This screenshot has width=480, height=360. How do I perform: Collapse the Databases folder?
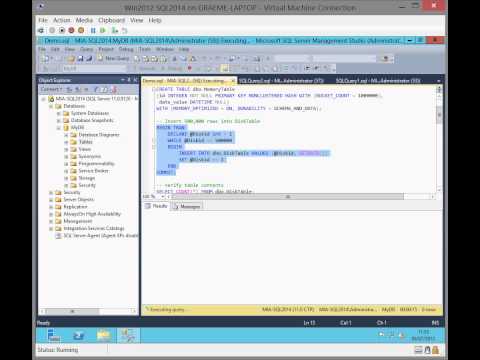coord(51,106)
